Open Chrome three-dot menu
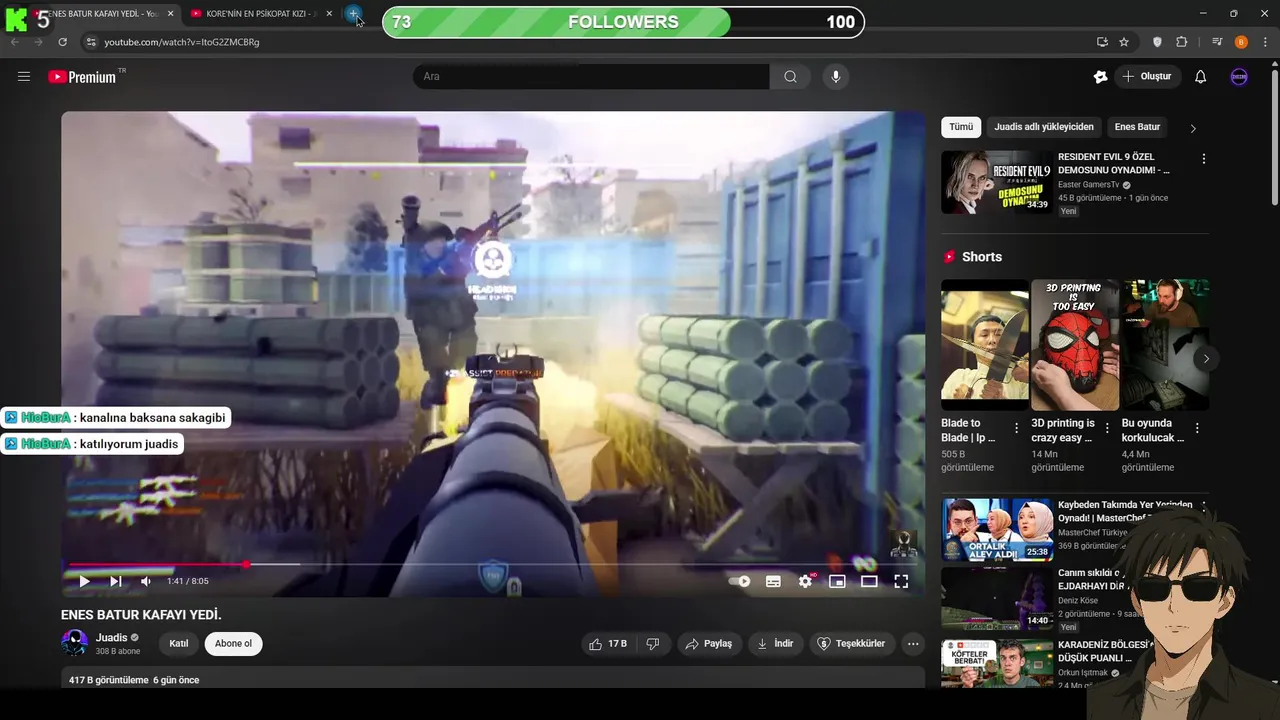The image size is (1280, 720). (x=1265, y=42)
